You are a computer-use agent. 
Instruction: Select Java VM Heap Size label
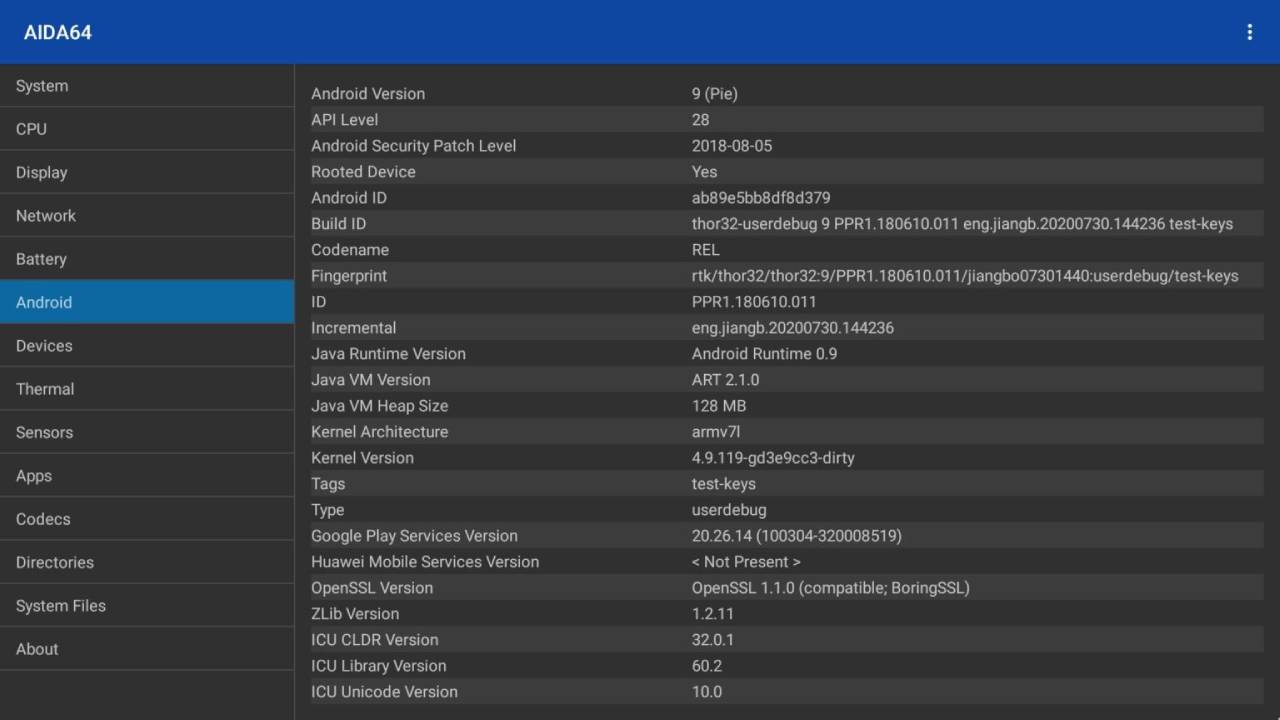(x=379, y=406)
